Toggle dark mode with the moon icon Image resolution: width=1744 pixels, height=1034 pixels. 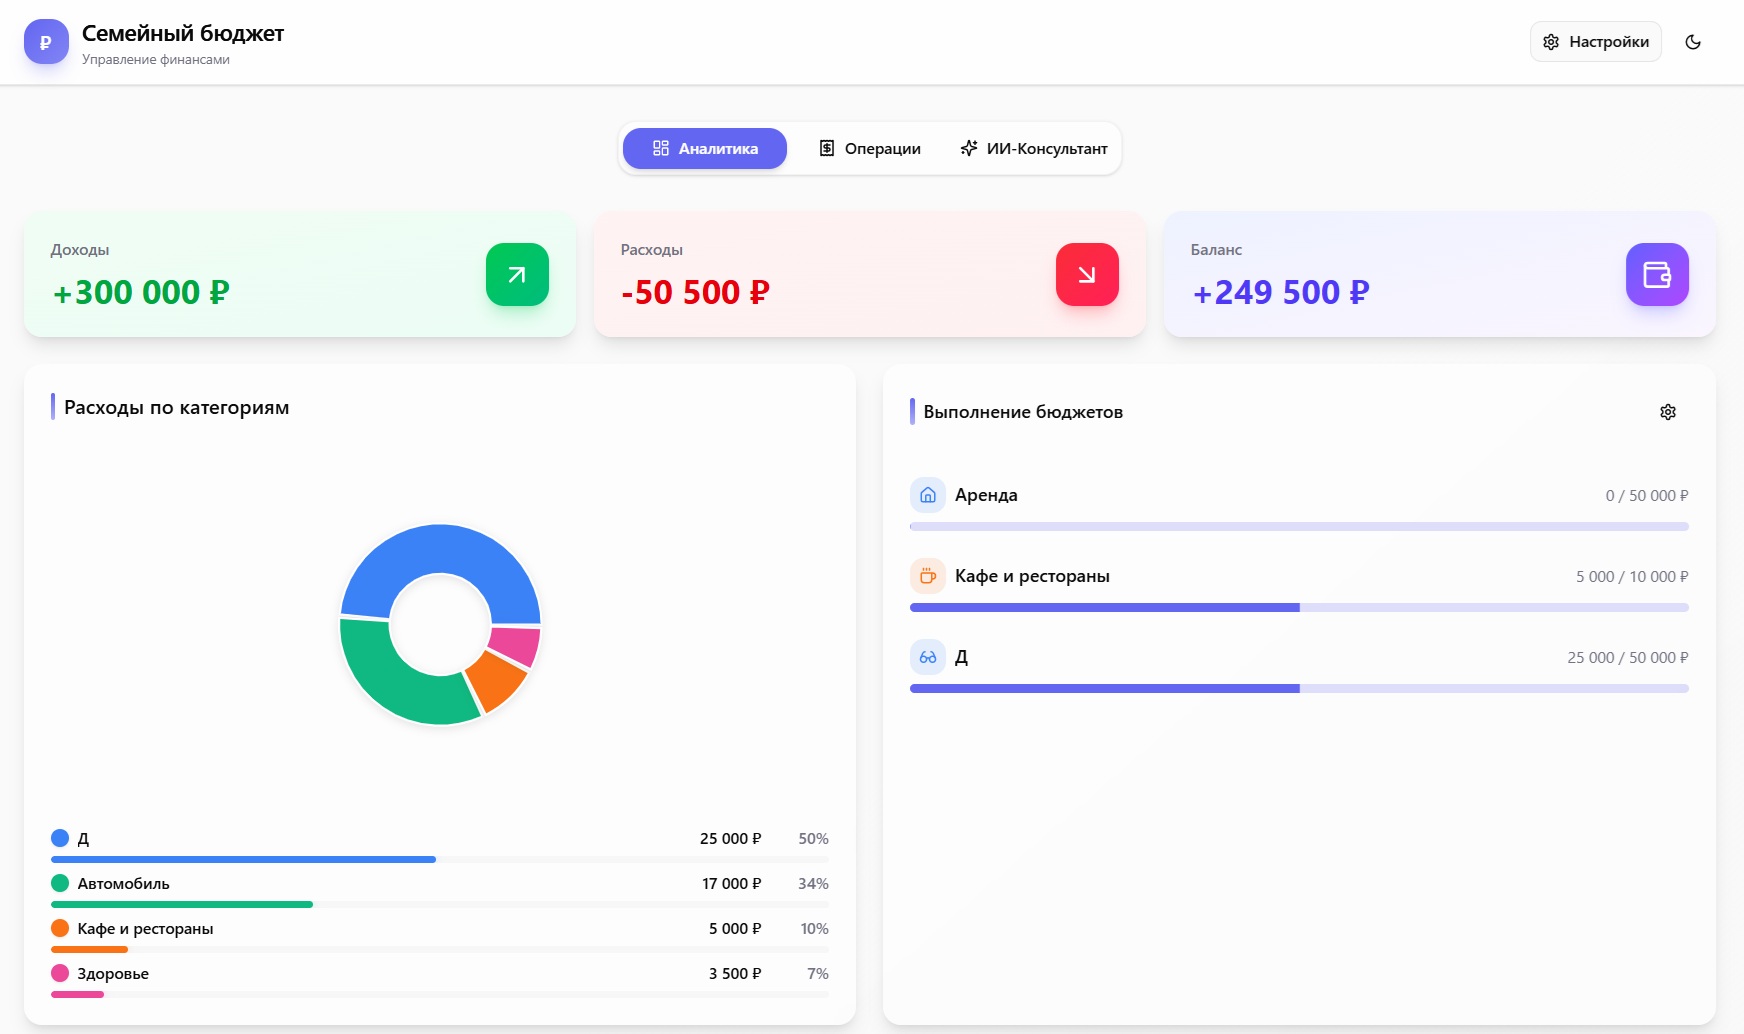coord(1693,42)
